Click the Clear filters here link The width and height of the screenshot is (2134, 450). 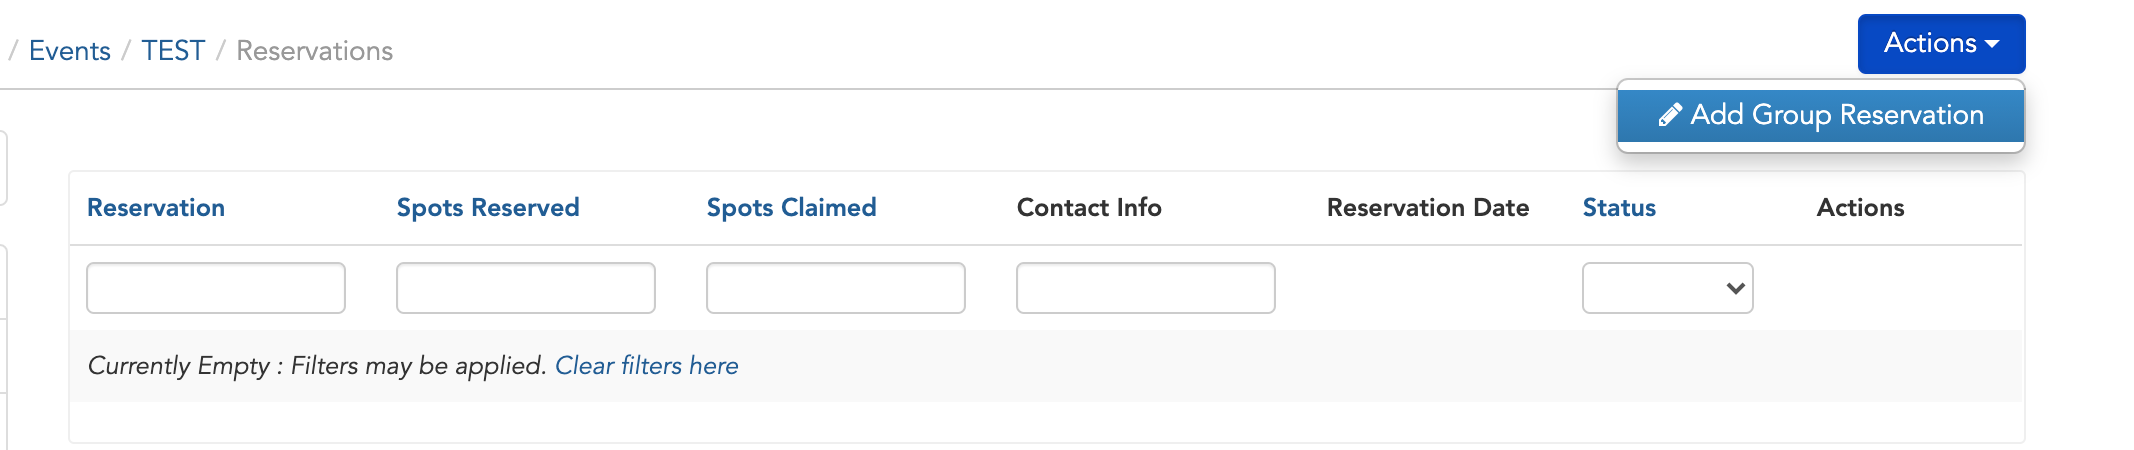(x=646, y=366)
